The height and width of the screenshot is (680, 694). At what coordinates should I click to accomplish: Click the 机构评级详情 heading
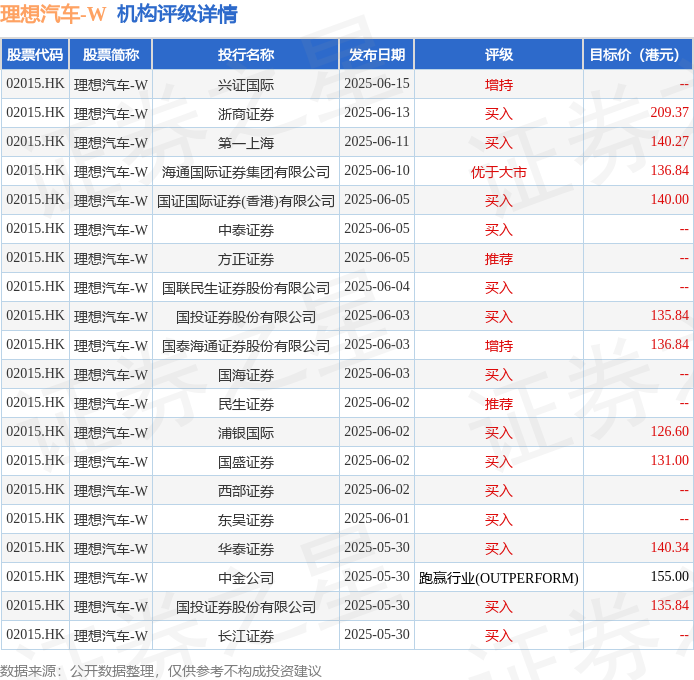click(x=177, y=14)
